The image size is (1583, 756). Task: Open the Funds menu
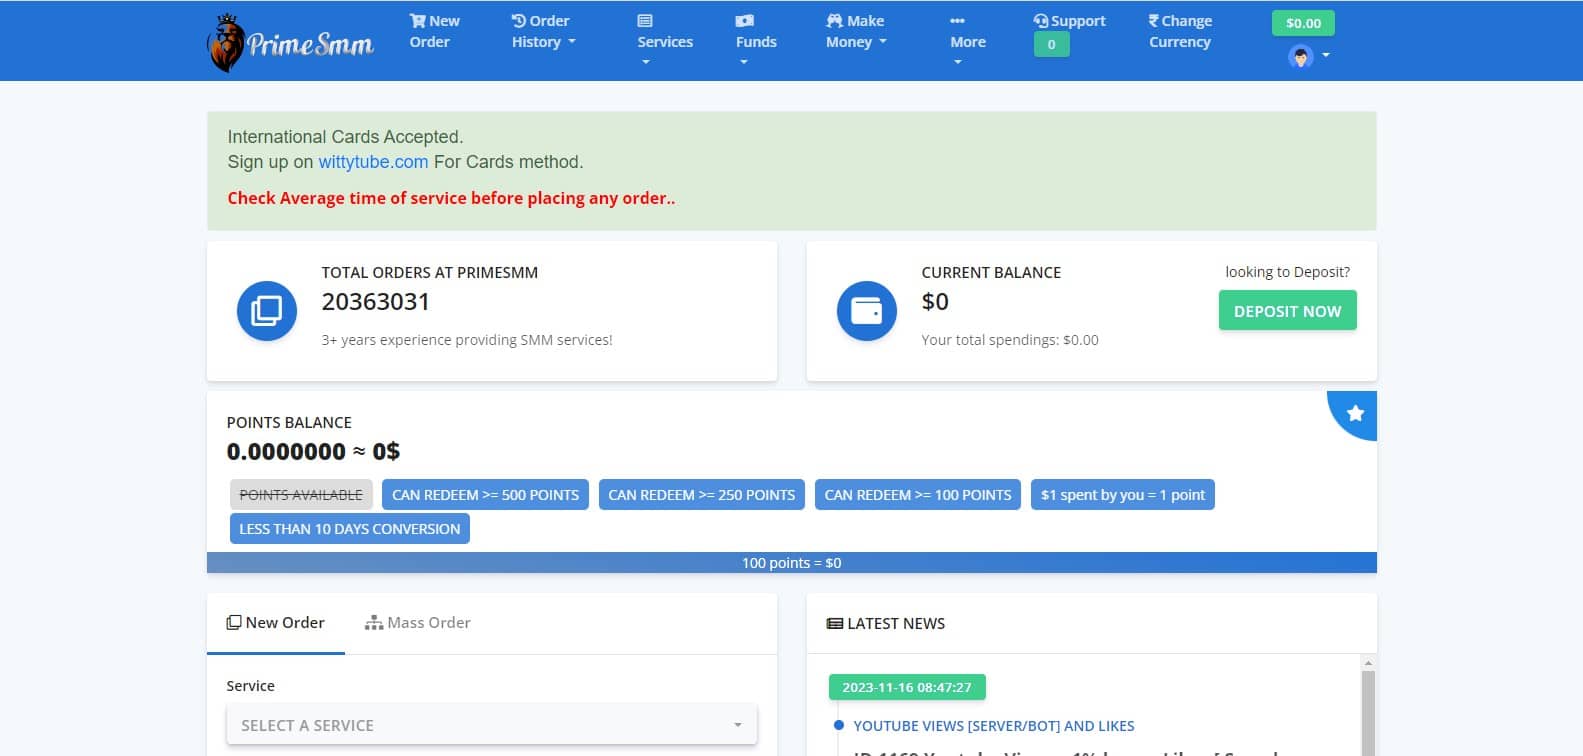pos(755,40)
